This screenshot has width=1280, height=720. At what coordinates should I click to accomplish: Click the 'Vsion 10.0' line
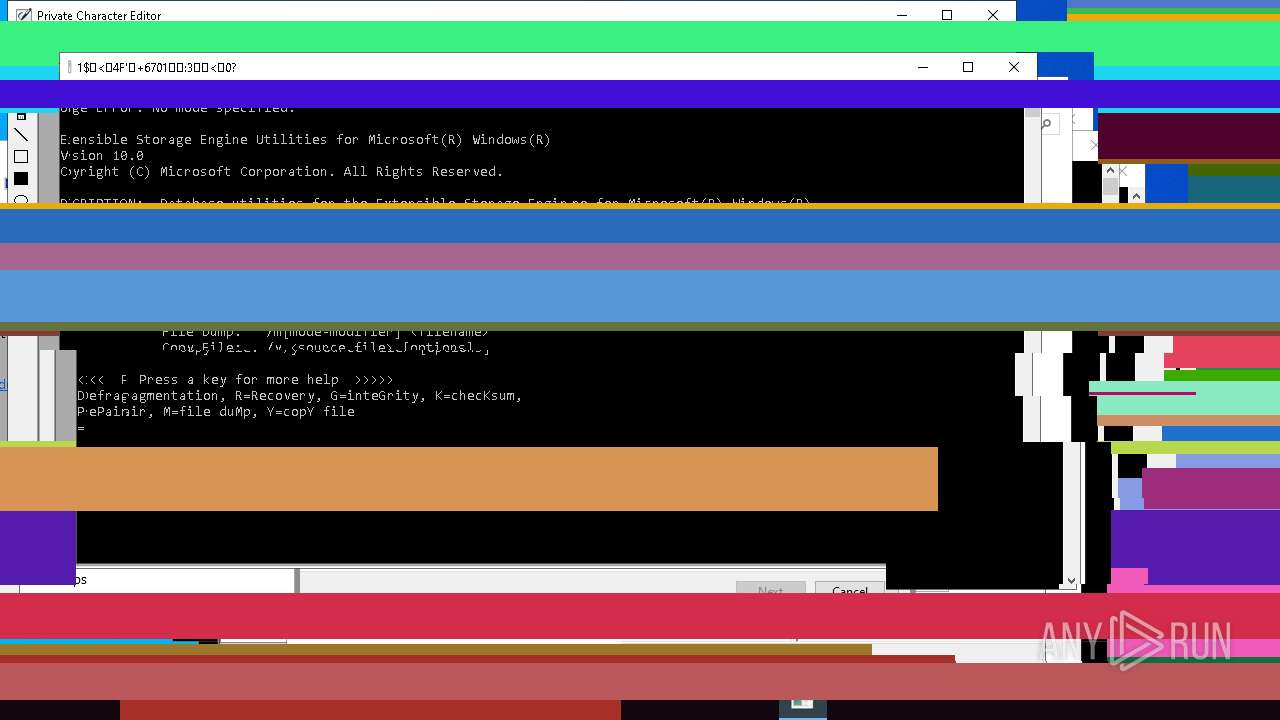pyautogui.click(x=102, y=156)
